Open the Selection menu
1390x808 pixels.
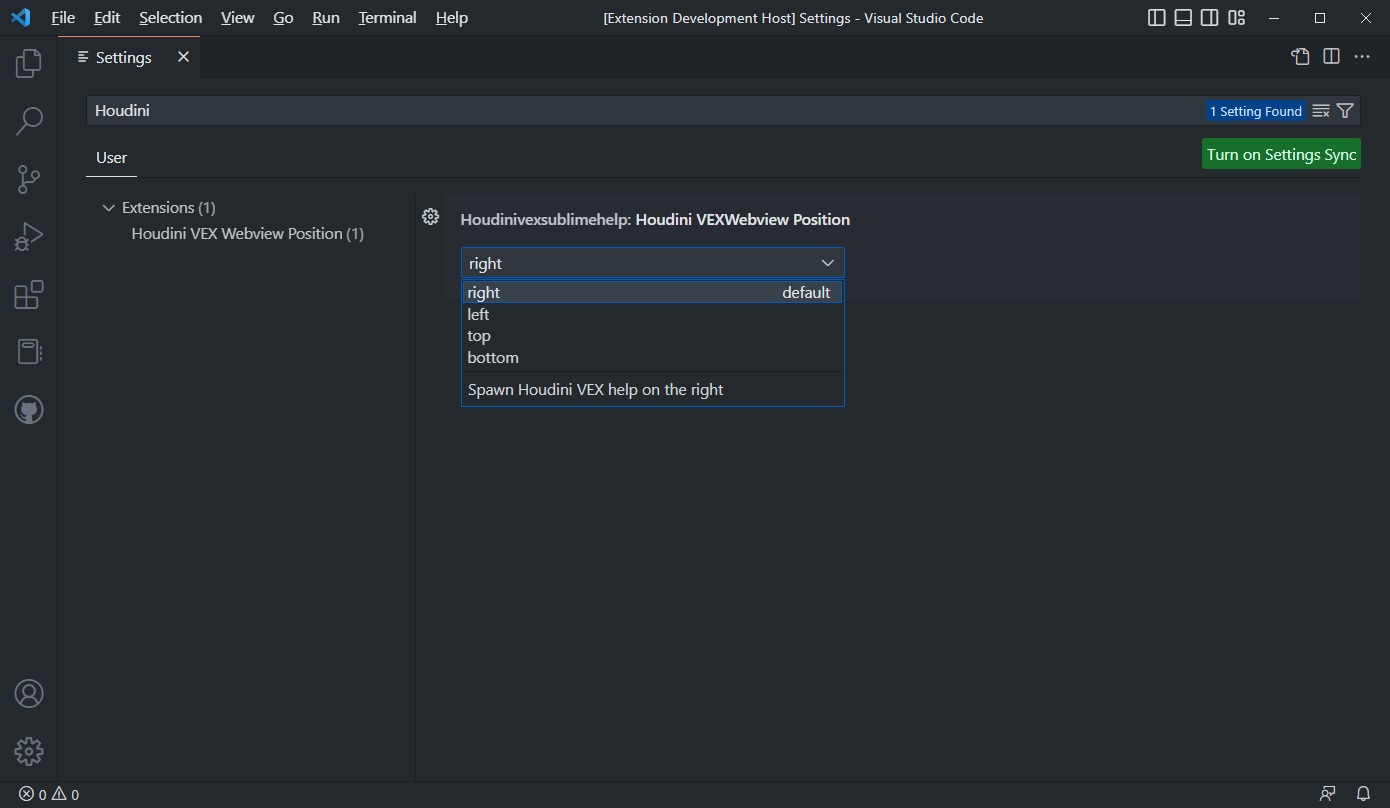pyautogui.click(x=170, y=18)
